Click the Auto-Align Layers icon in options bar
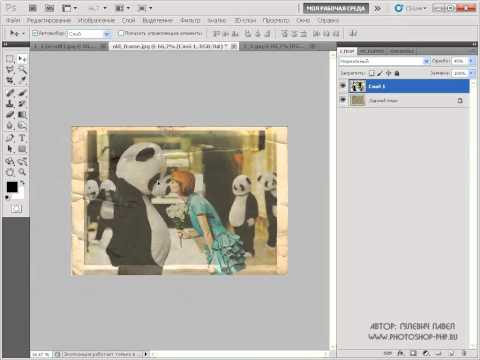The image size is (480, 360). pyautogui.click(x=354, y=33)
